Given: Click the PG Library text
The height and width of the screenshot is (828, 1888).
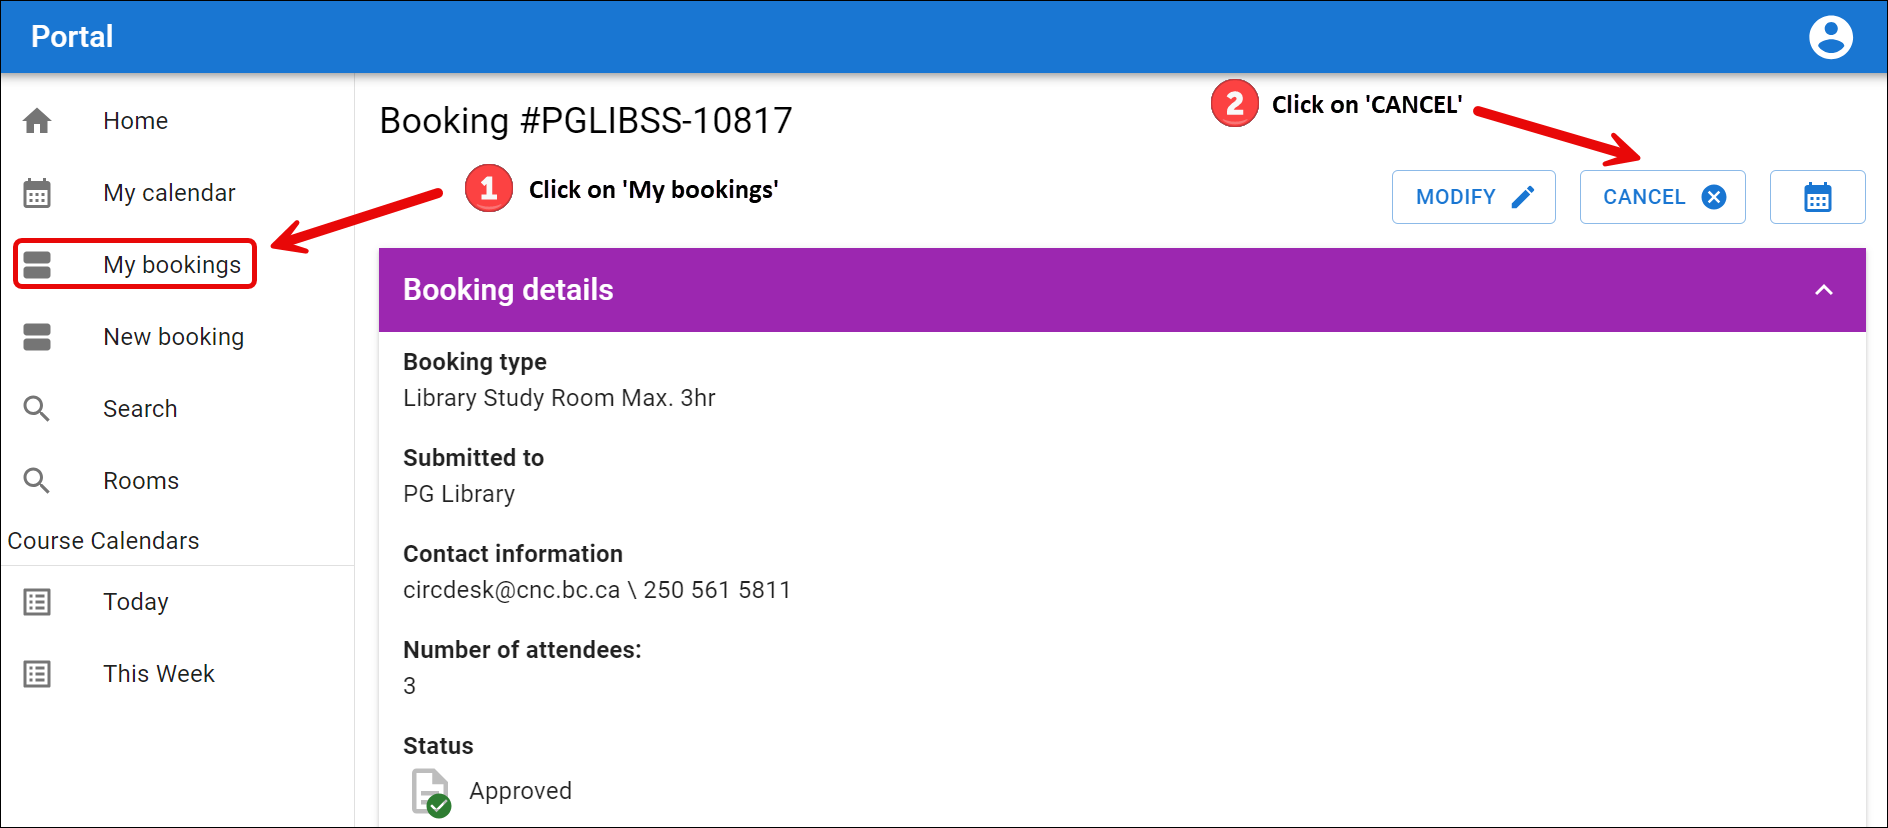Looking at the screenshot, I should [x=459, y=494].
